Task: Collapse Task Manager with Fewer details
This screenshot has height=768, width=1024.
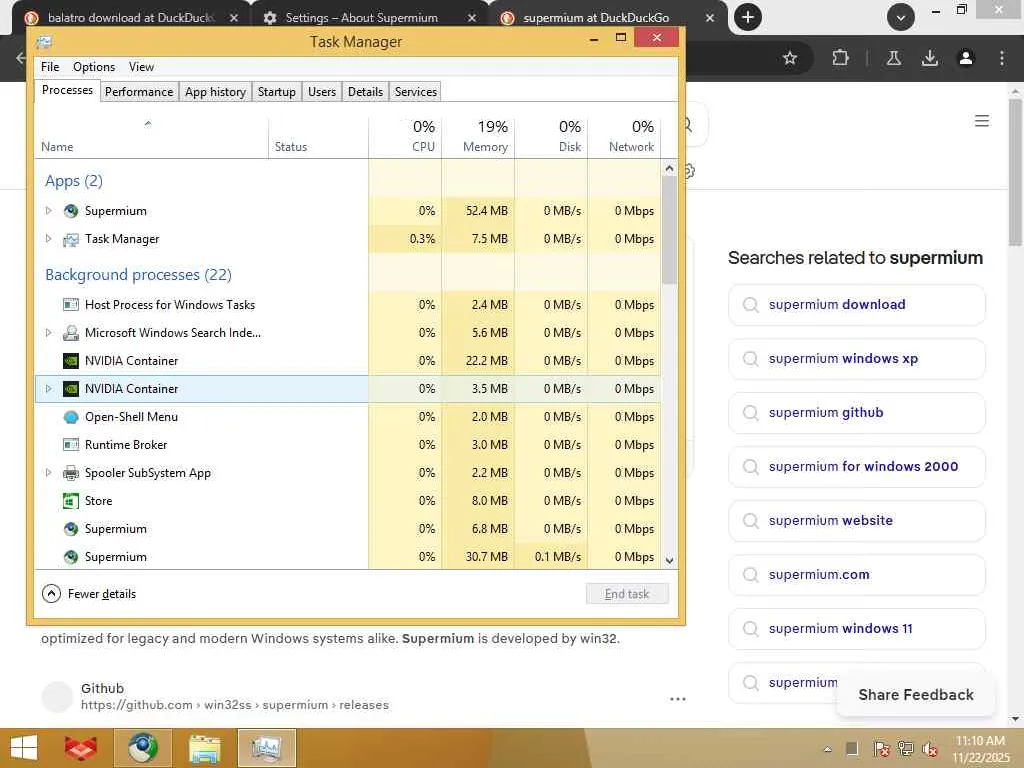Action: pos(89,594)
